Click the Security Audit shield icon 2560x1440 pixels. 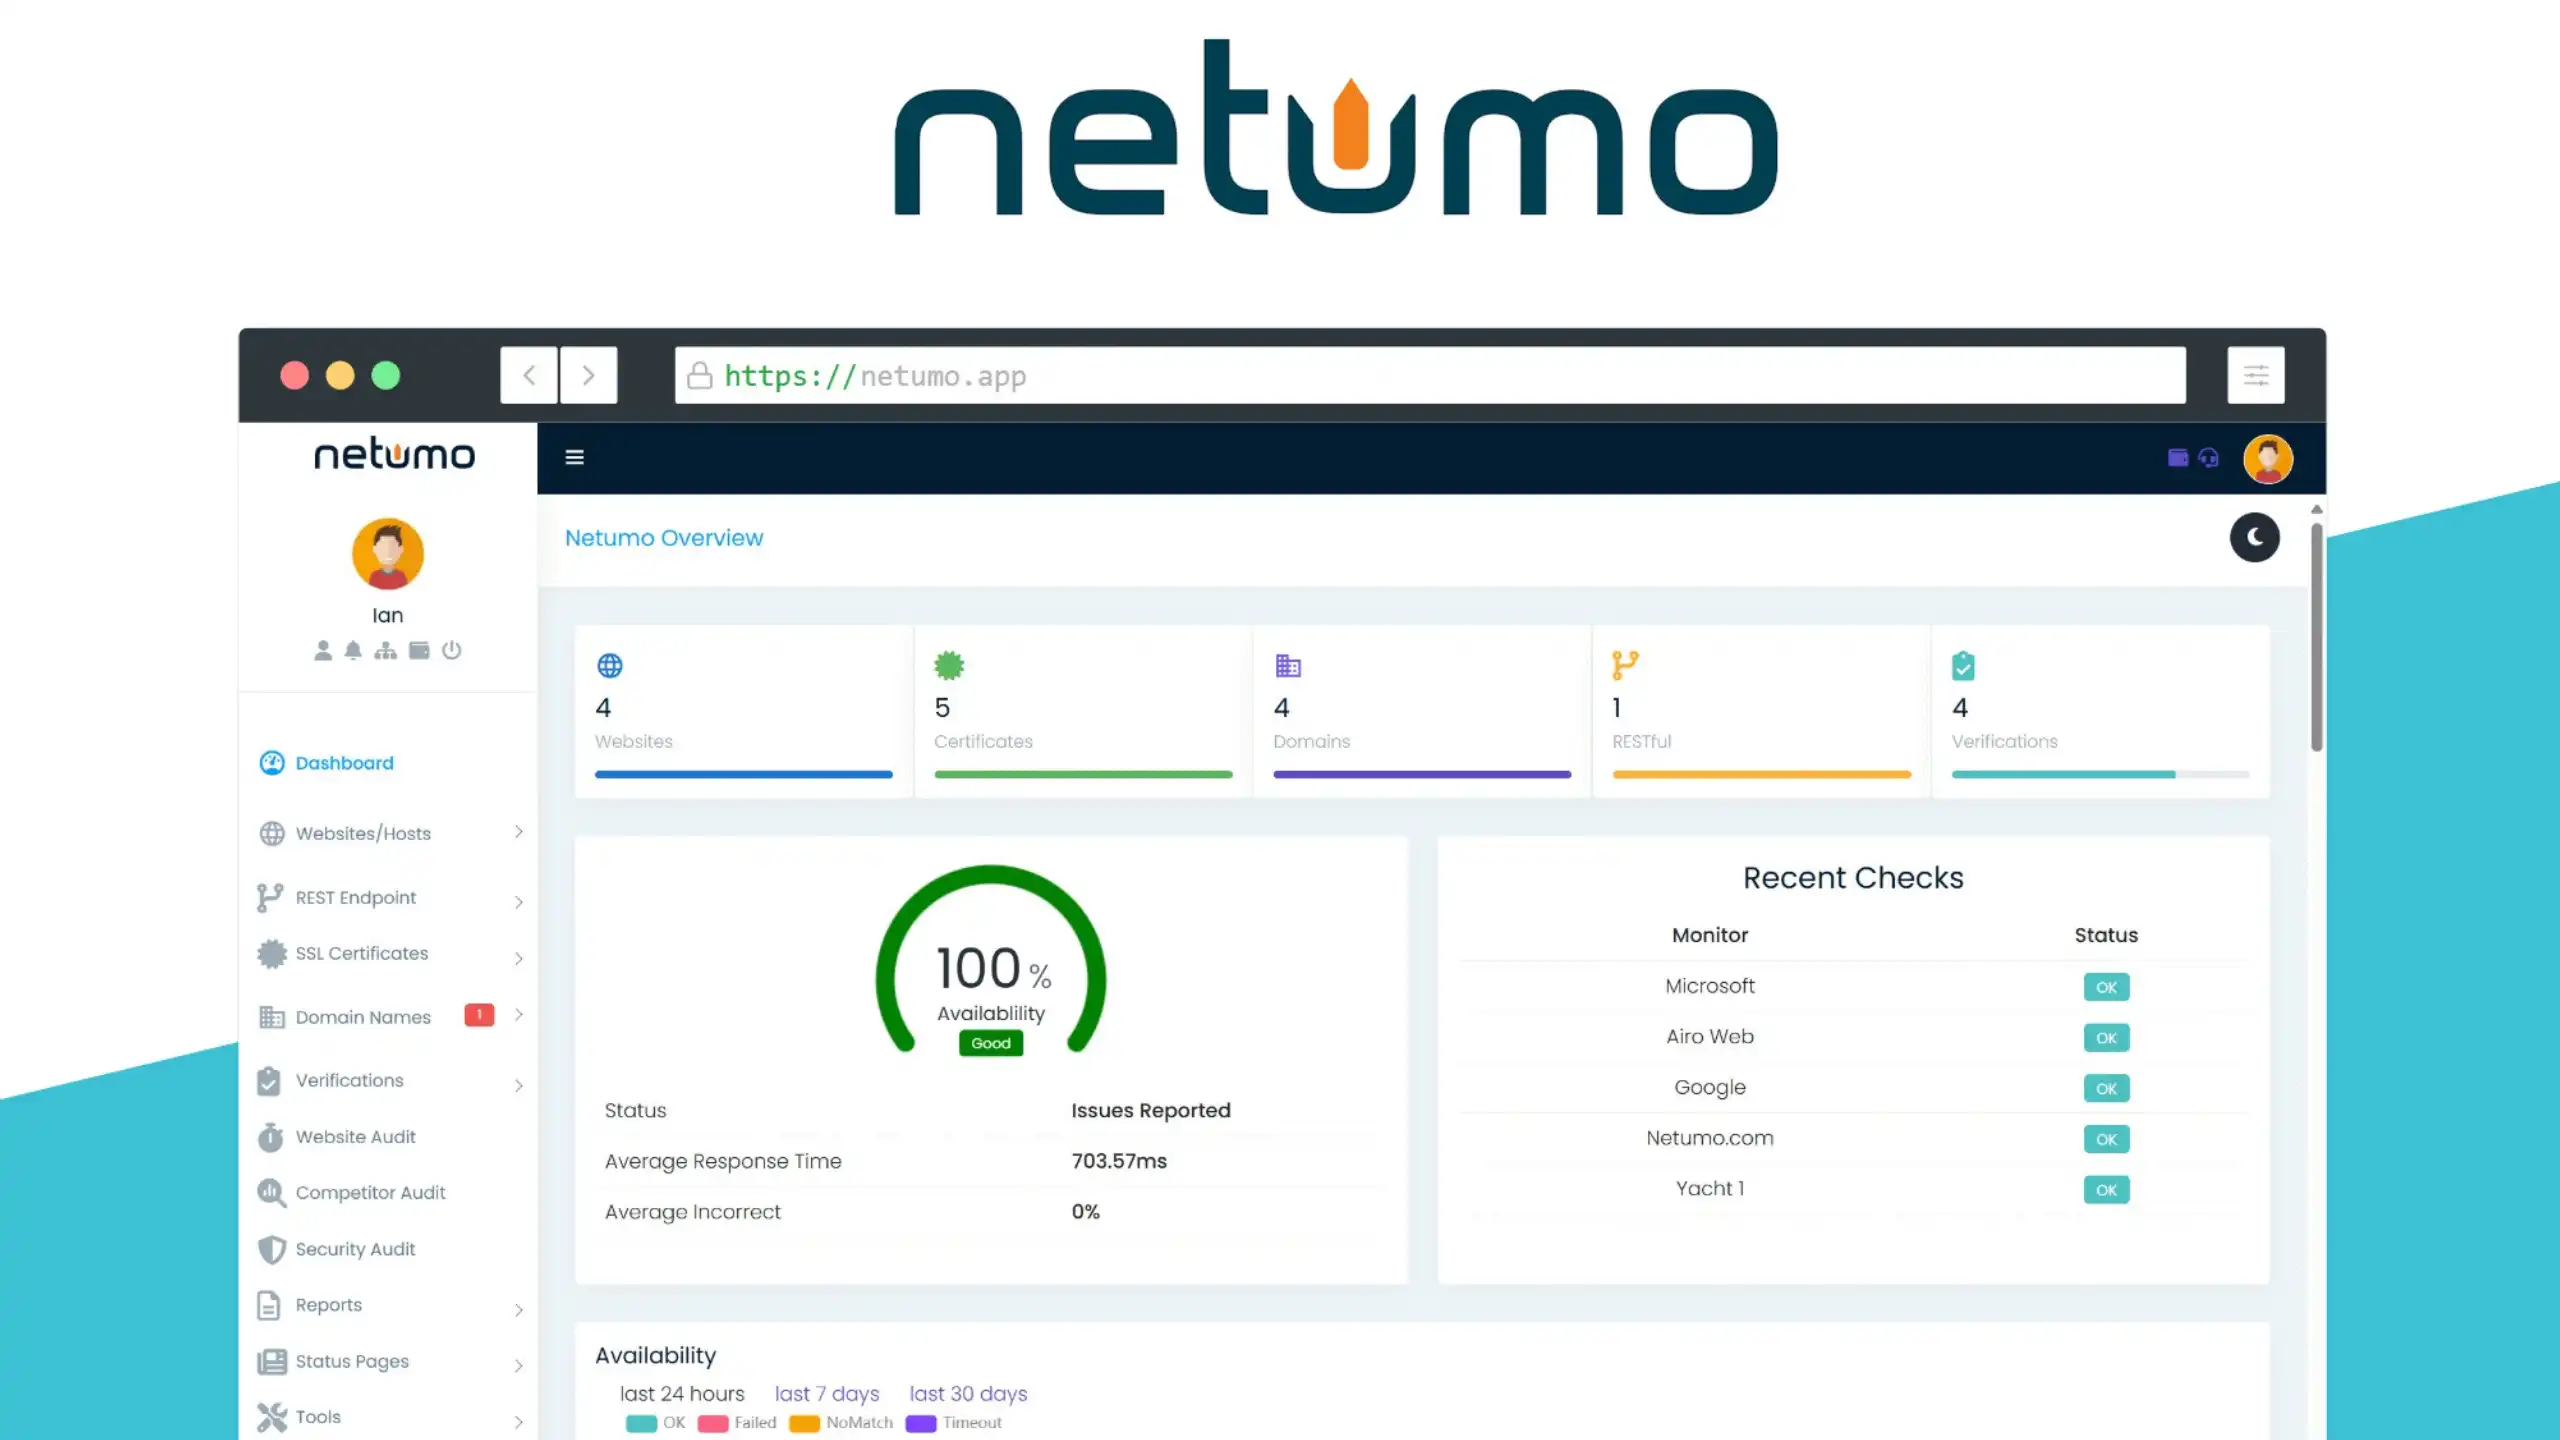(271, 1249)
